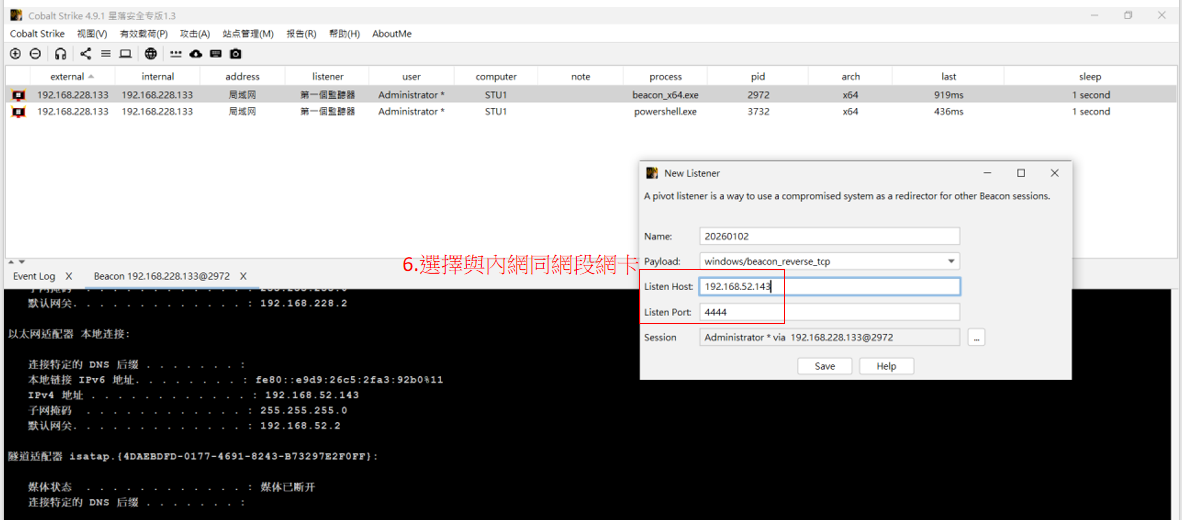Viewport: 1182px width, 520px height.
Task: Show the pivot graph view icon
Action: 85,54
